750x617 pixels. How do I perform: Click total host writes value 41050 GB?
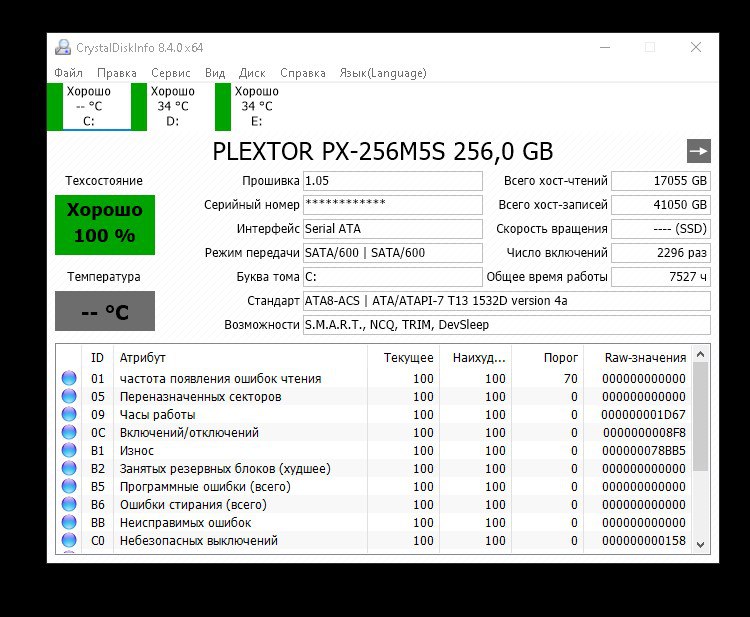(x=661, y=205)
